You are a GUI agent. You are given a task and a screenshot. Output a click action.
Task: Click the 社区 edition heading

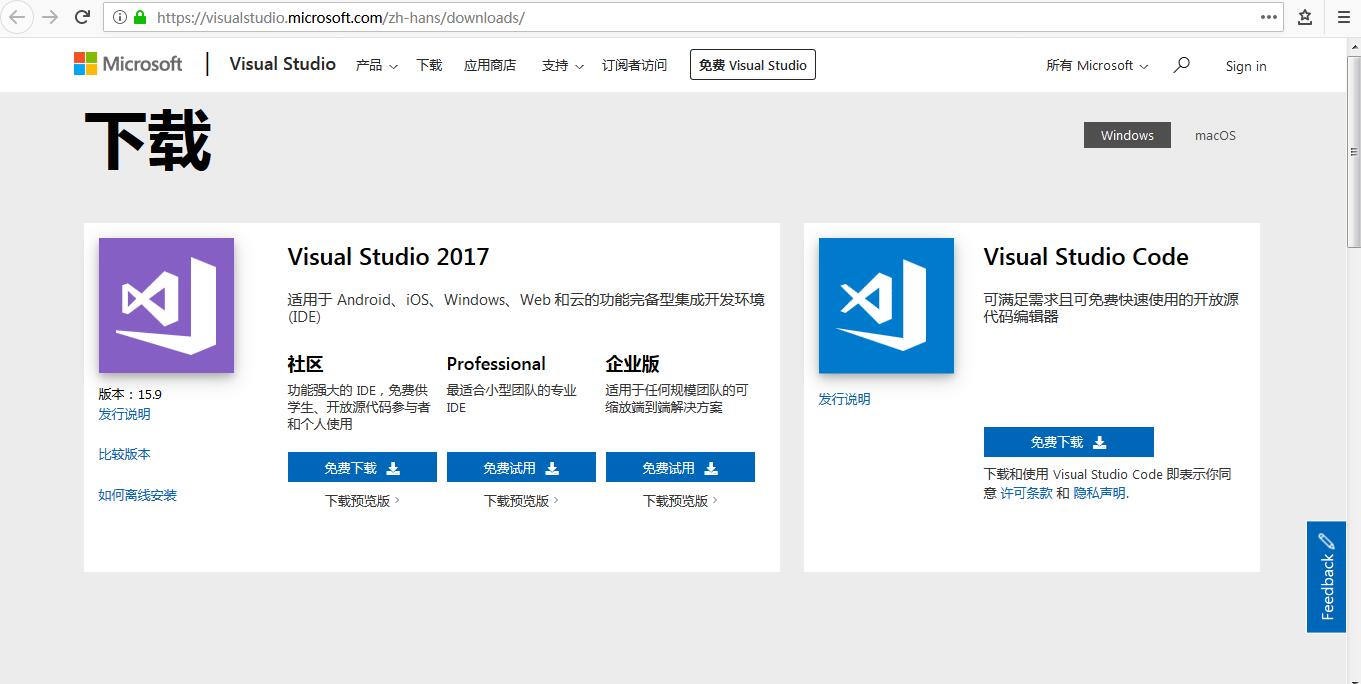(305, 364)
